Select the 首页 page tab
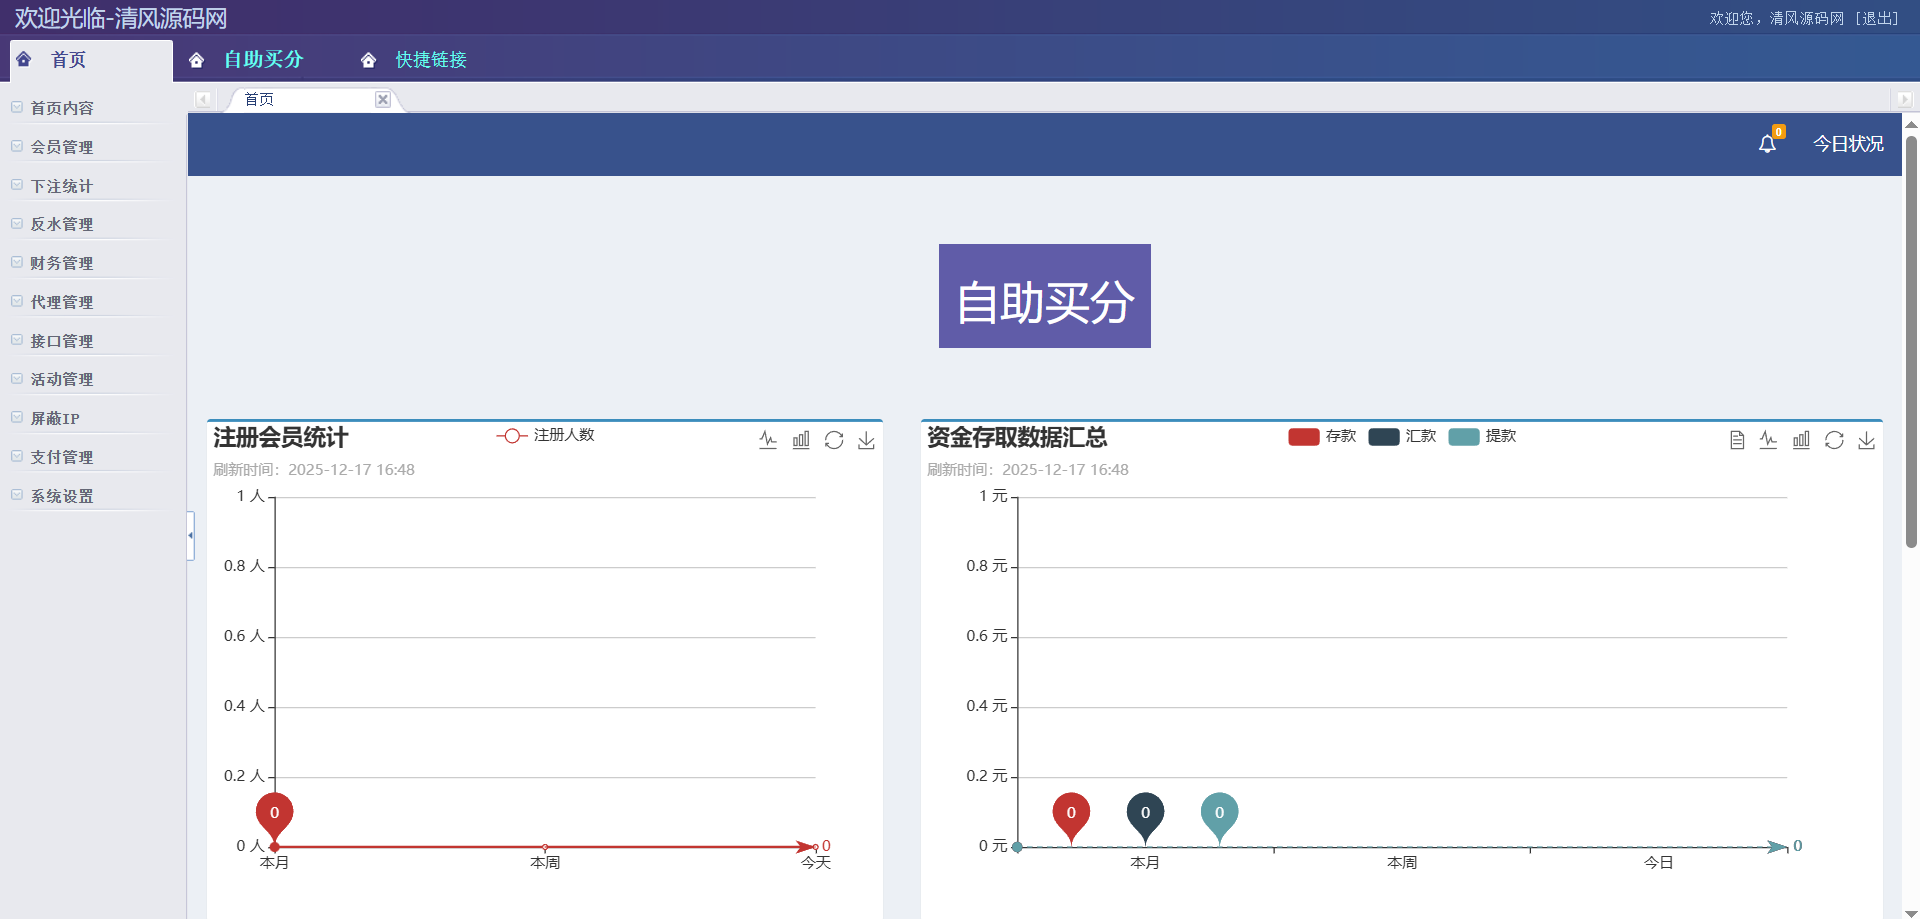The height and width of the screenshot is (919, 1920). coord(312,99)
